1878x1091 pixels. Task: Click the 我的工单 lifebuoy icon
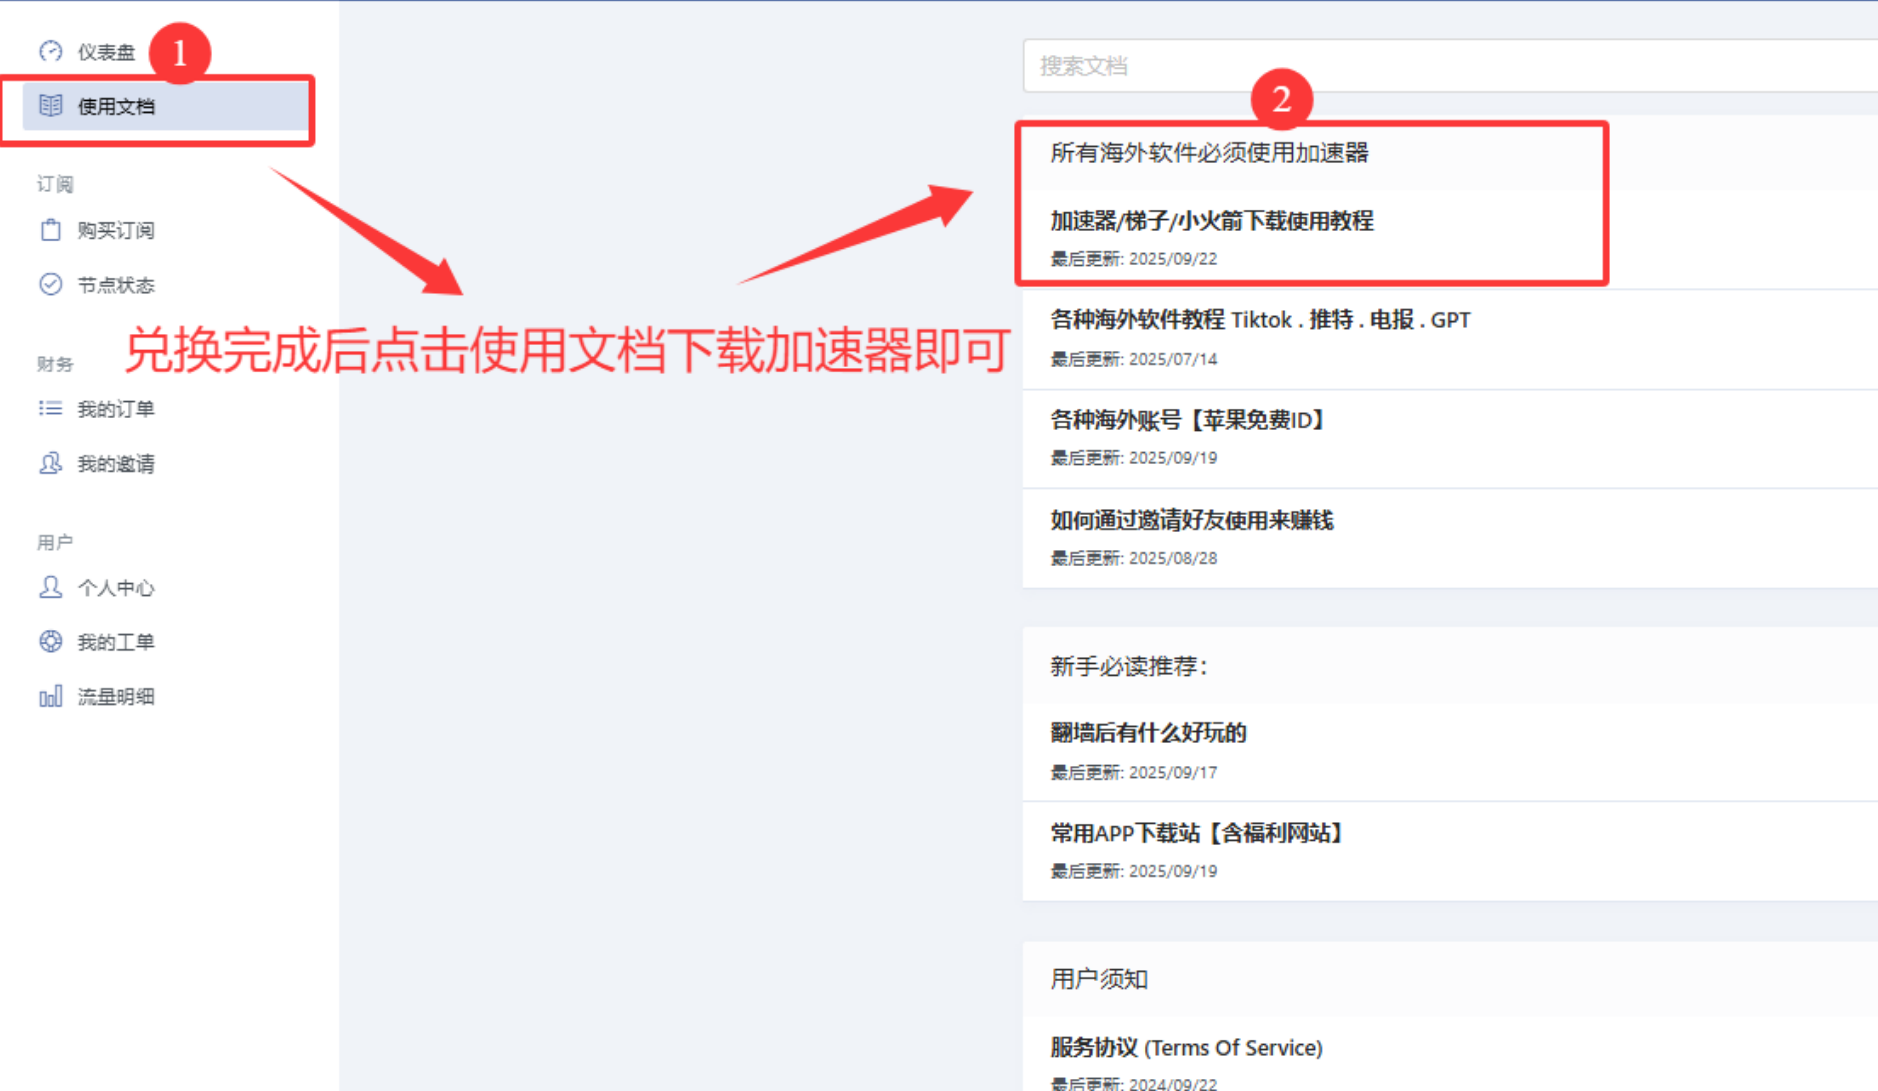[50, 641]
